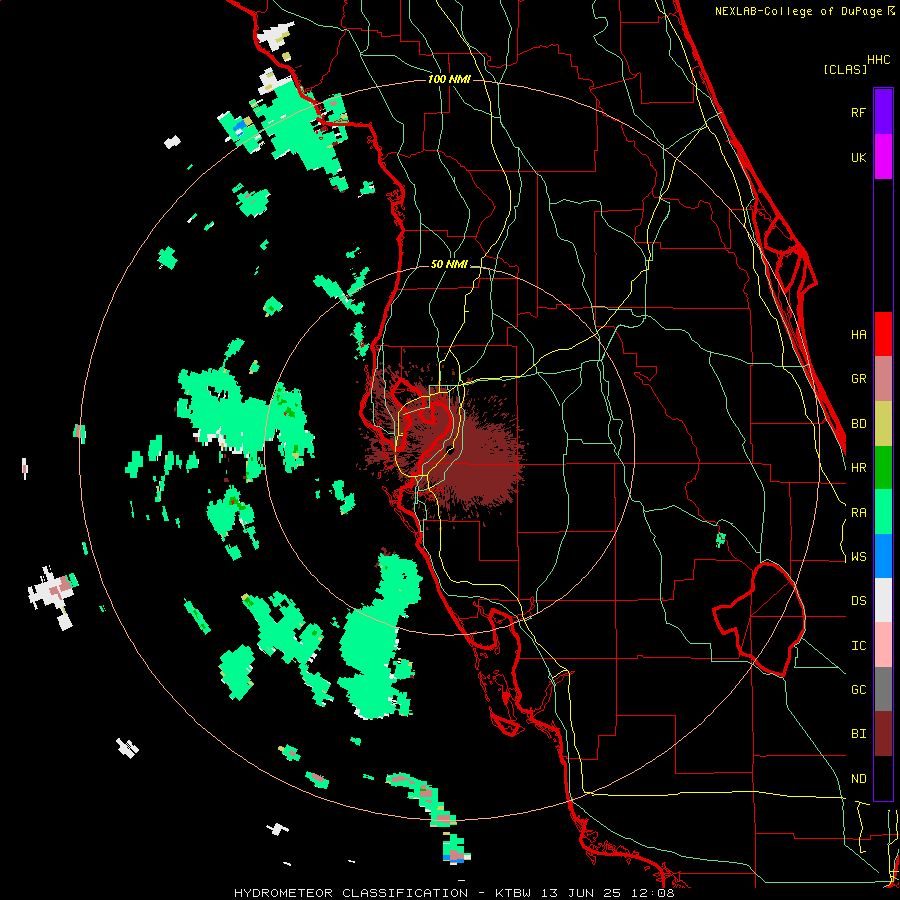Click the 'GC' legend label
Screen dimensions: 900x900
click(x=859, y=689)
